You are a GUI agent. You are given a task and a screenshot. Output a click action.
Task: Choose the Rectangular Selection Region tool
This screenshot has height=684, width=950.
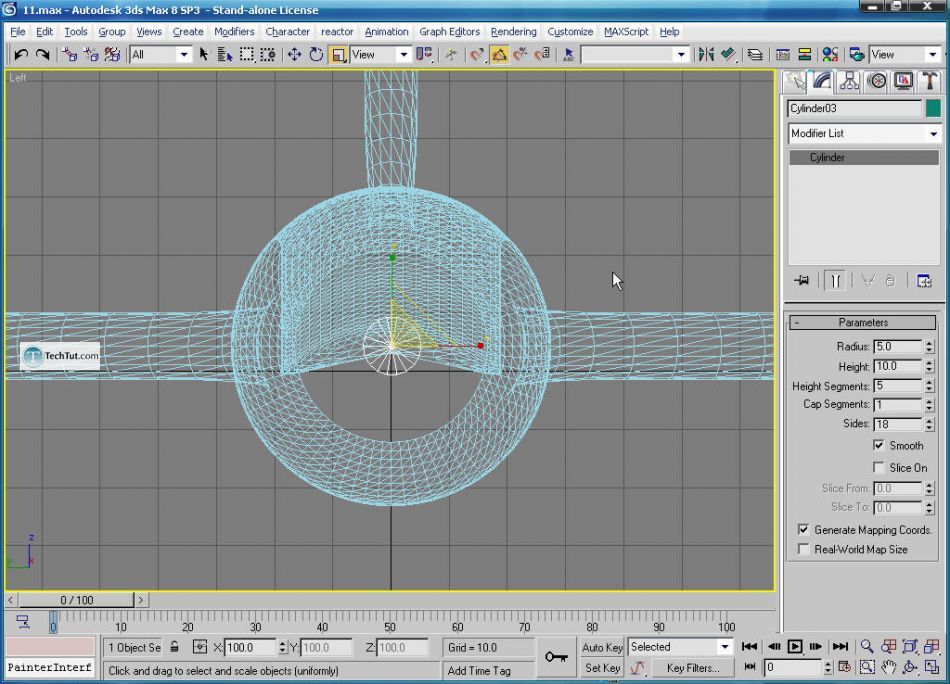coord(247,55)
